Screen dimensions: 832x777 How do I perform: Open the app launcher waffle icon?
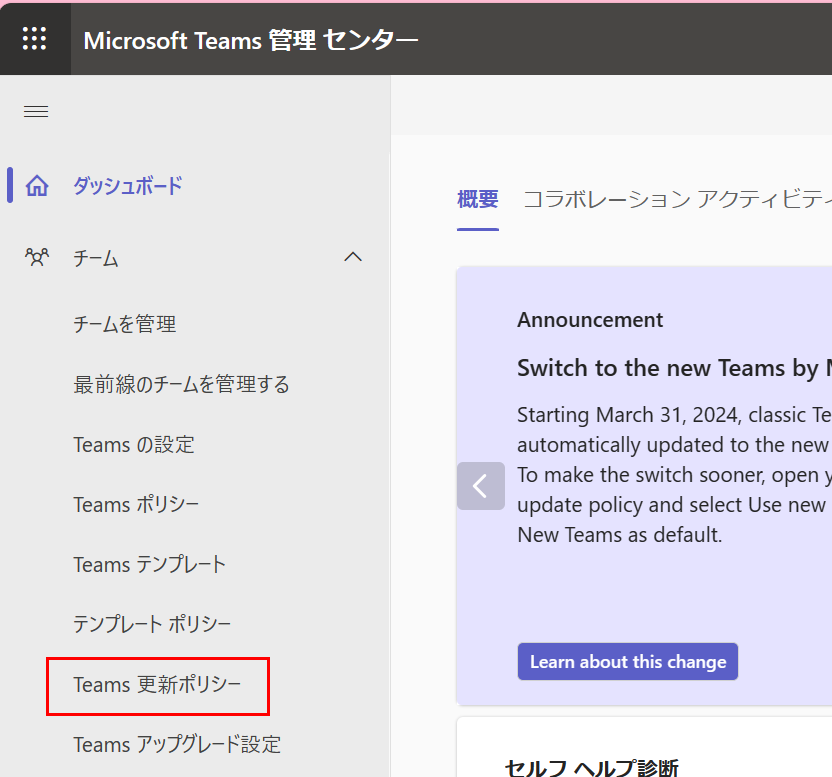tap(34, 38)
